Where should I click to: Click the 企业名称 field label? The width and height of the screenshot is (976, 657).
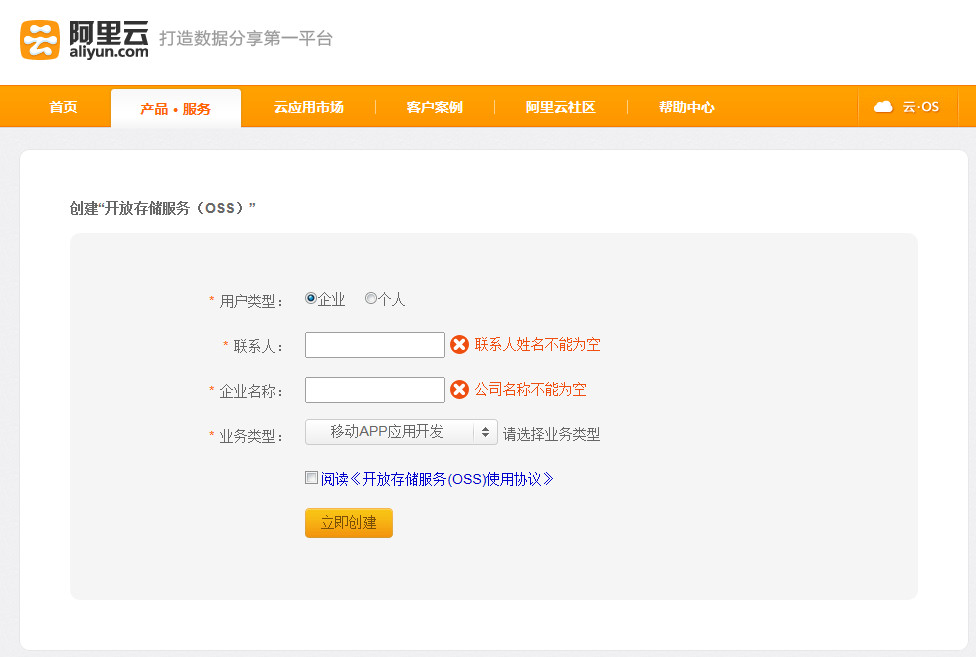point(251,391)
